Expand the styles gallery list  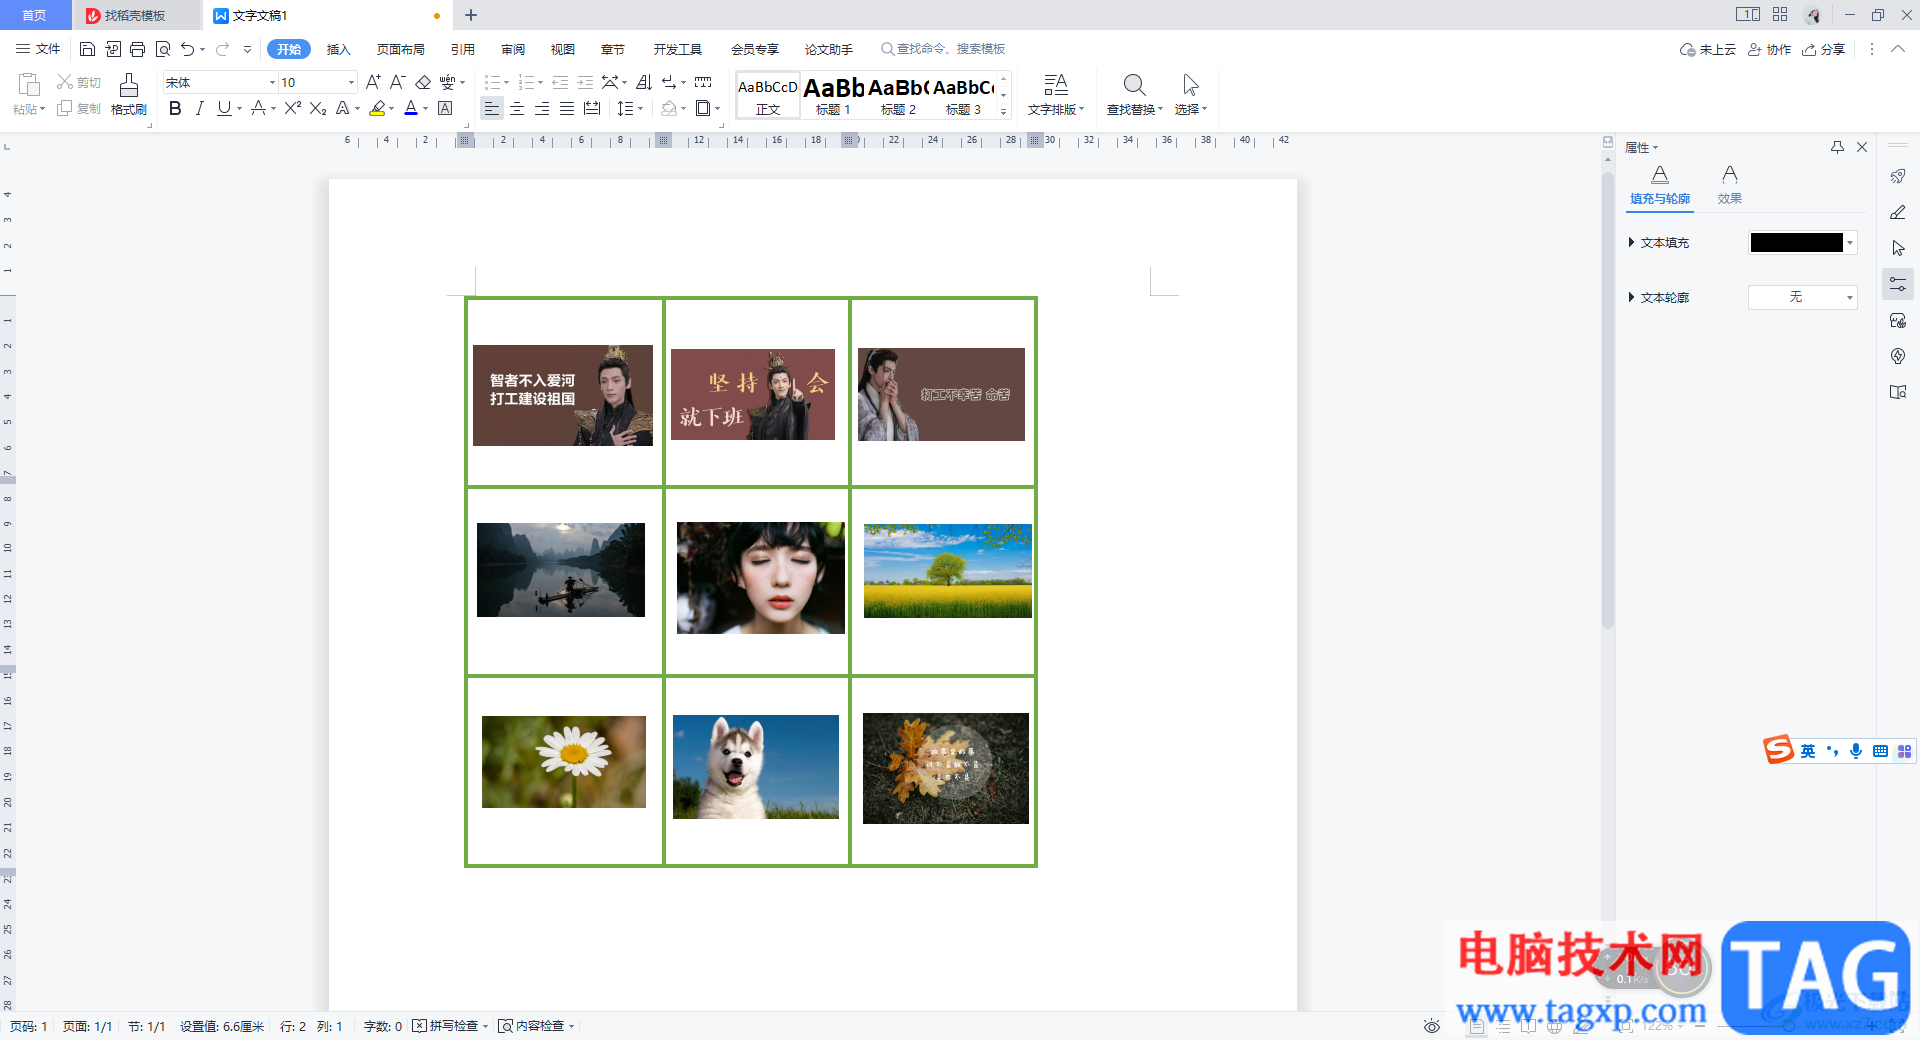(1003, 111)
